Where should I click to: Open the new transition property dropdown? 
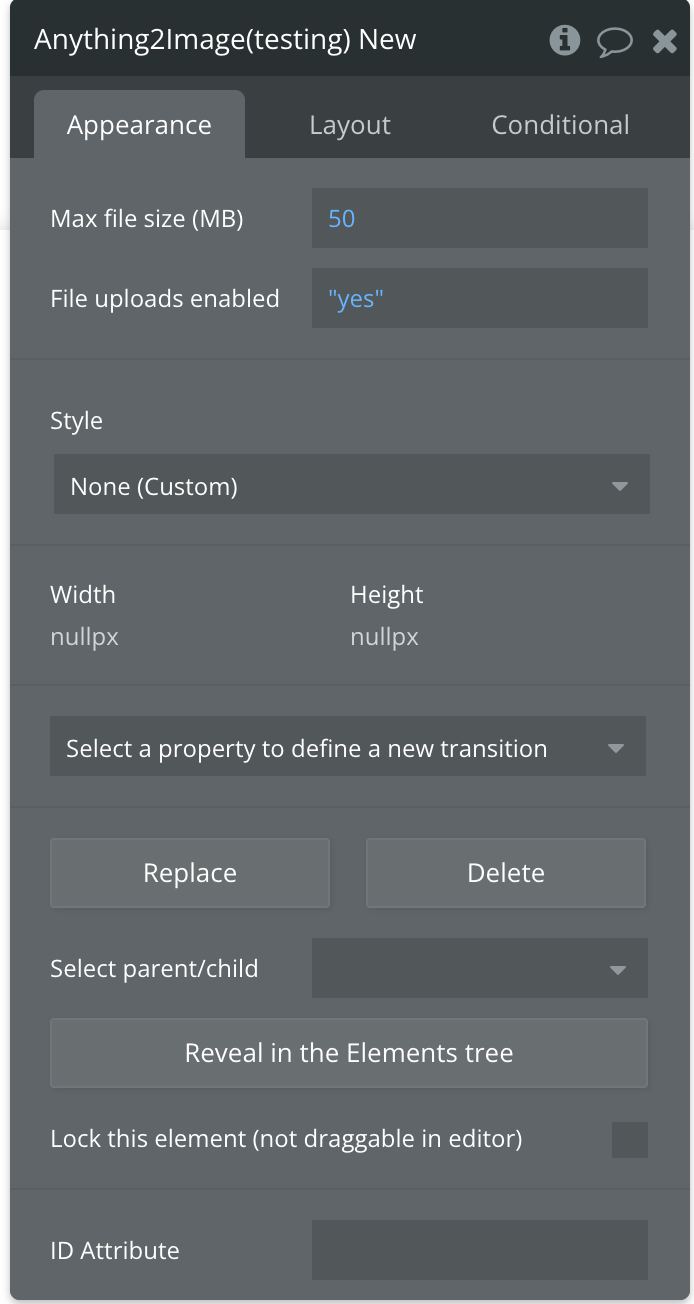pyautogui.click(x=348, y=747)
